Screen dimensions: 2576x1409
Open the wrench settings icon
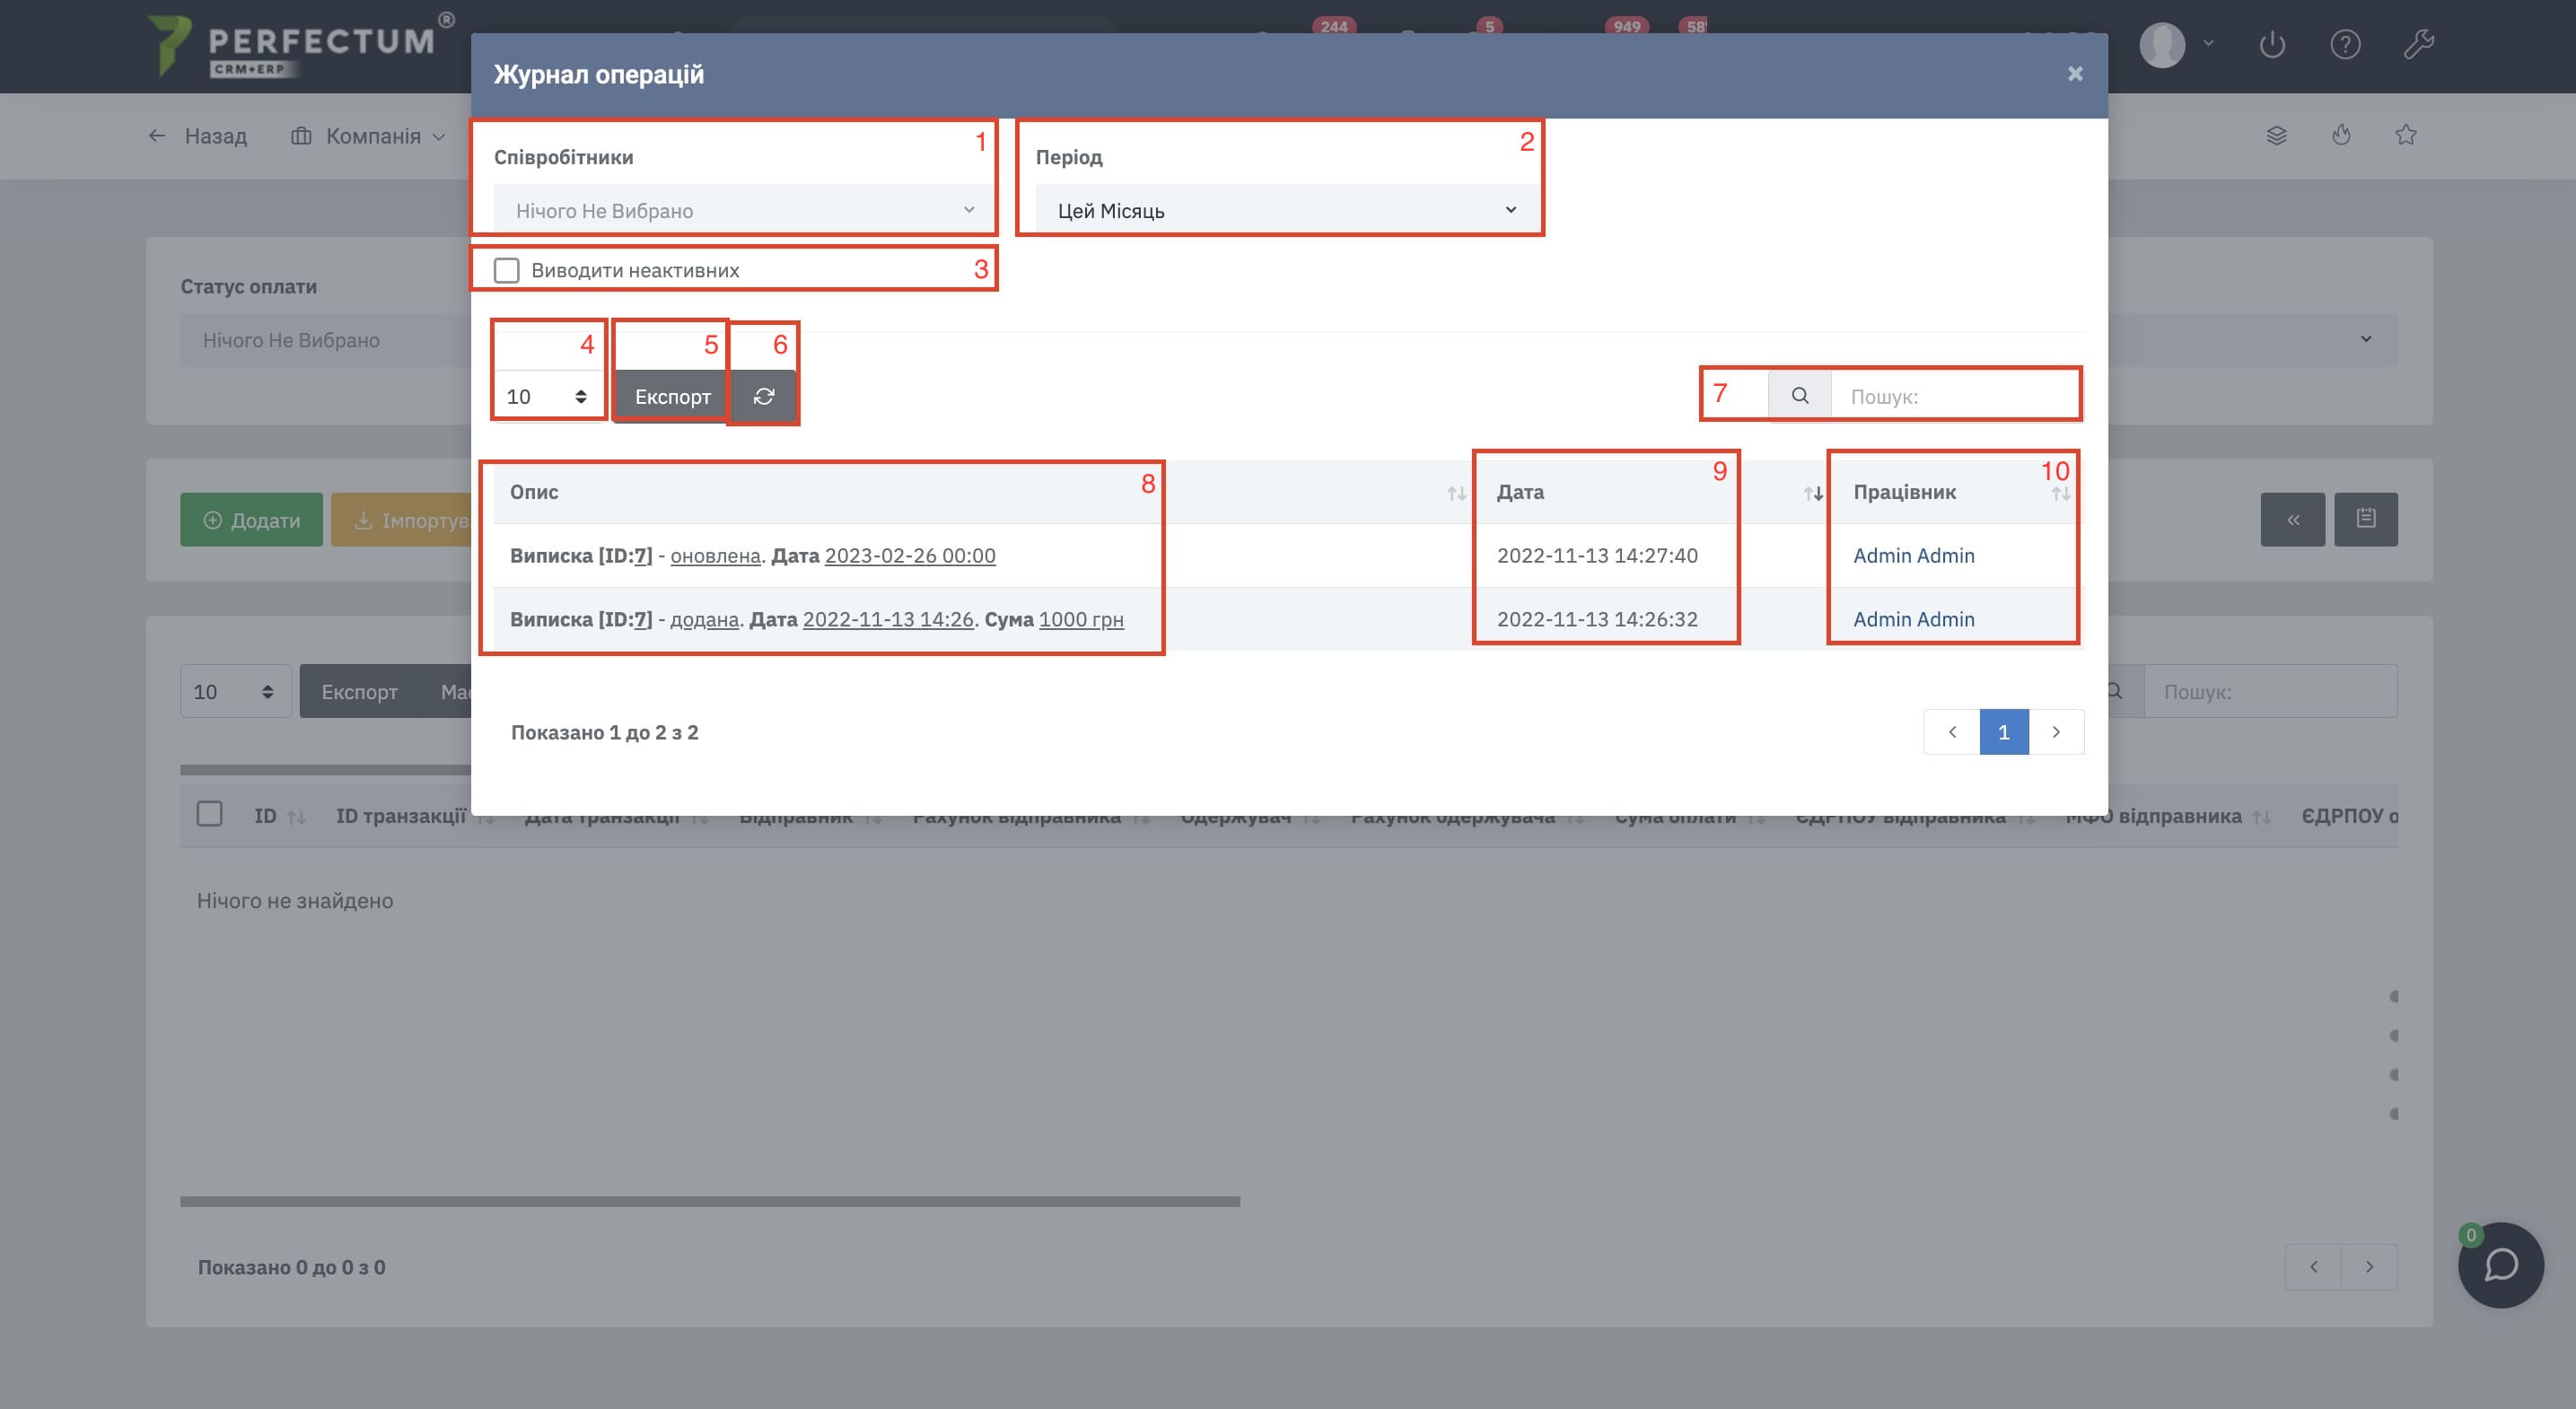pyautogui.click(x=2418, y=45)
